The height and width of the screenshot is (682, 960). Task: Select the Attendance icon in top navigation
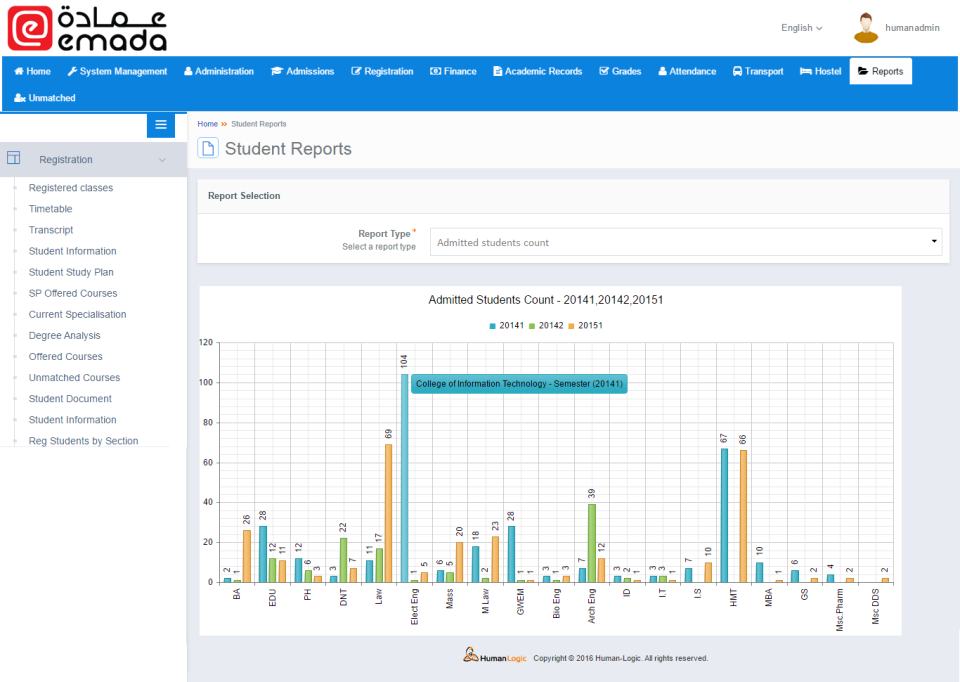coord(662,71)
